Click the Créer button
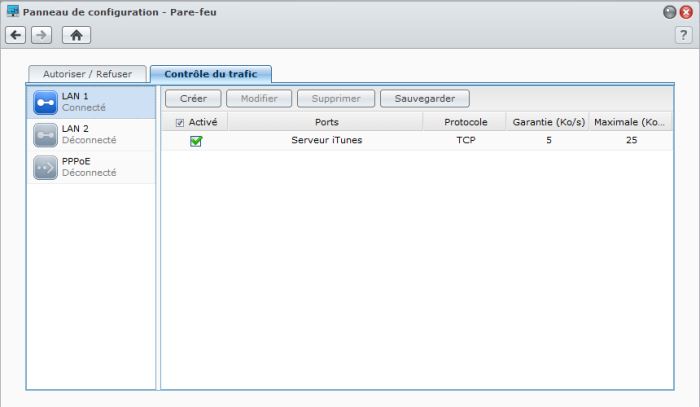The image size is (700, 407). tap(193, 99)
